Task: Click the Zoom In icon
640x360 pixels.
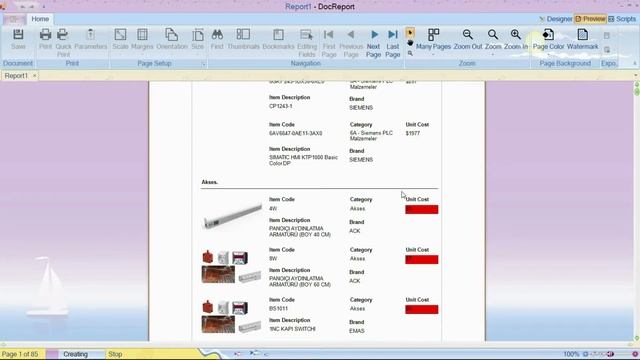Action: pyautogui.click(x=516, y=35)
